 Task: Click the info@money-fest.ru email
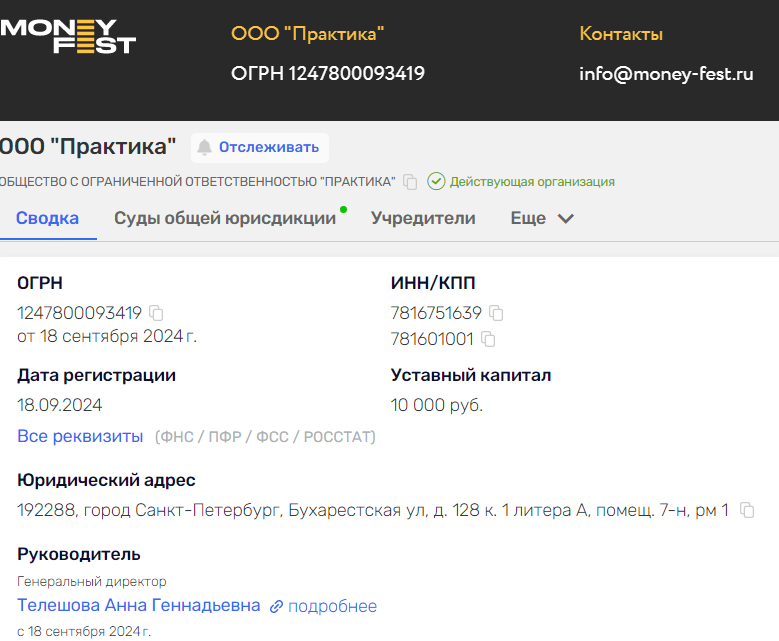pos(666,74)
